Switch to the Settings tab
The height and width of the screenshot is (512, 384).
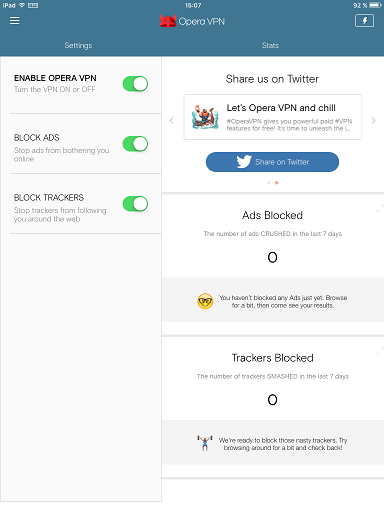78,45
